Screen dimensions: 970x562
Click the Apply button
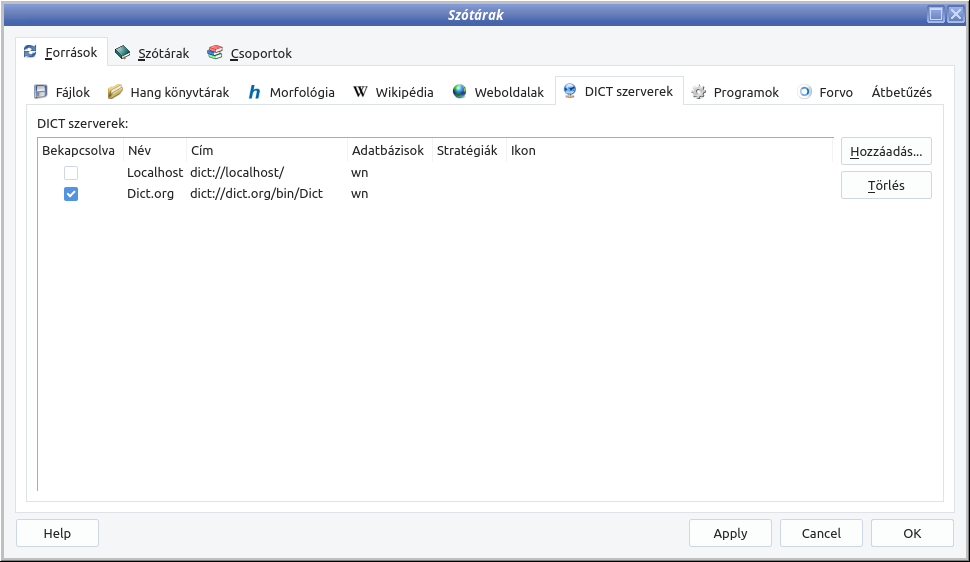pyautogui.click(x=730, y=533)
